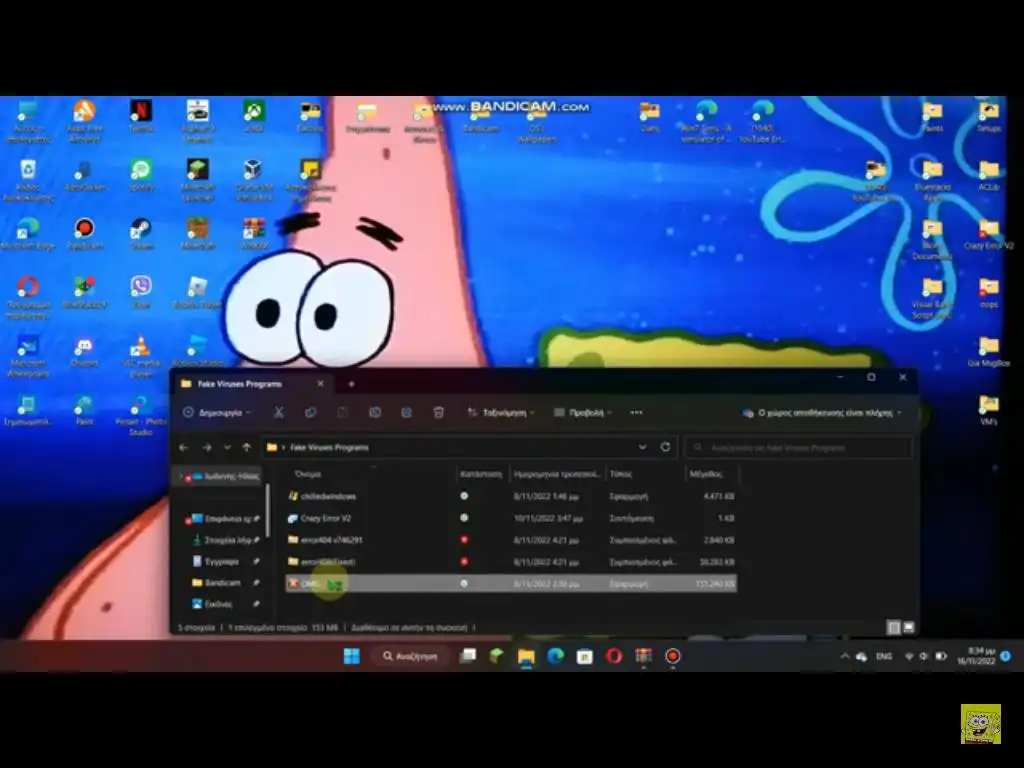The image size is (1024, 768).
Task: Go back with the Explorer back arrow
Action: pos(184,447)
